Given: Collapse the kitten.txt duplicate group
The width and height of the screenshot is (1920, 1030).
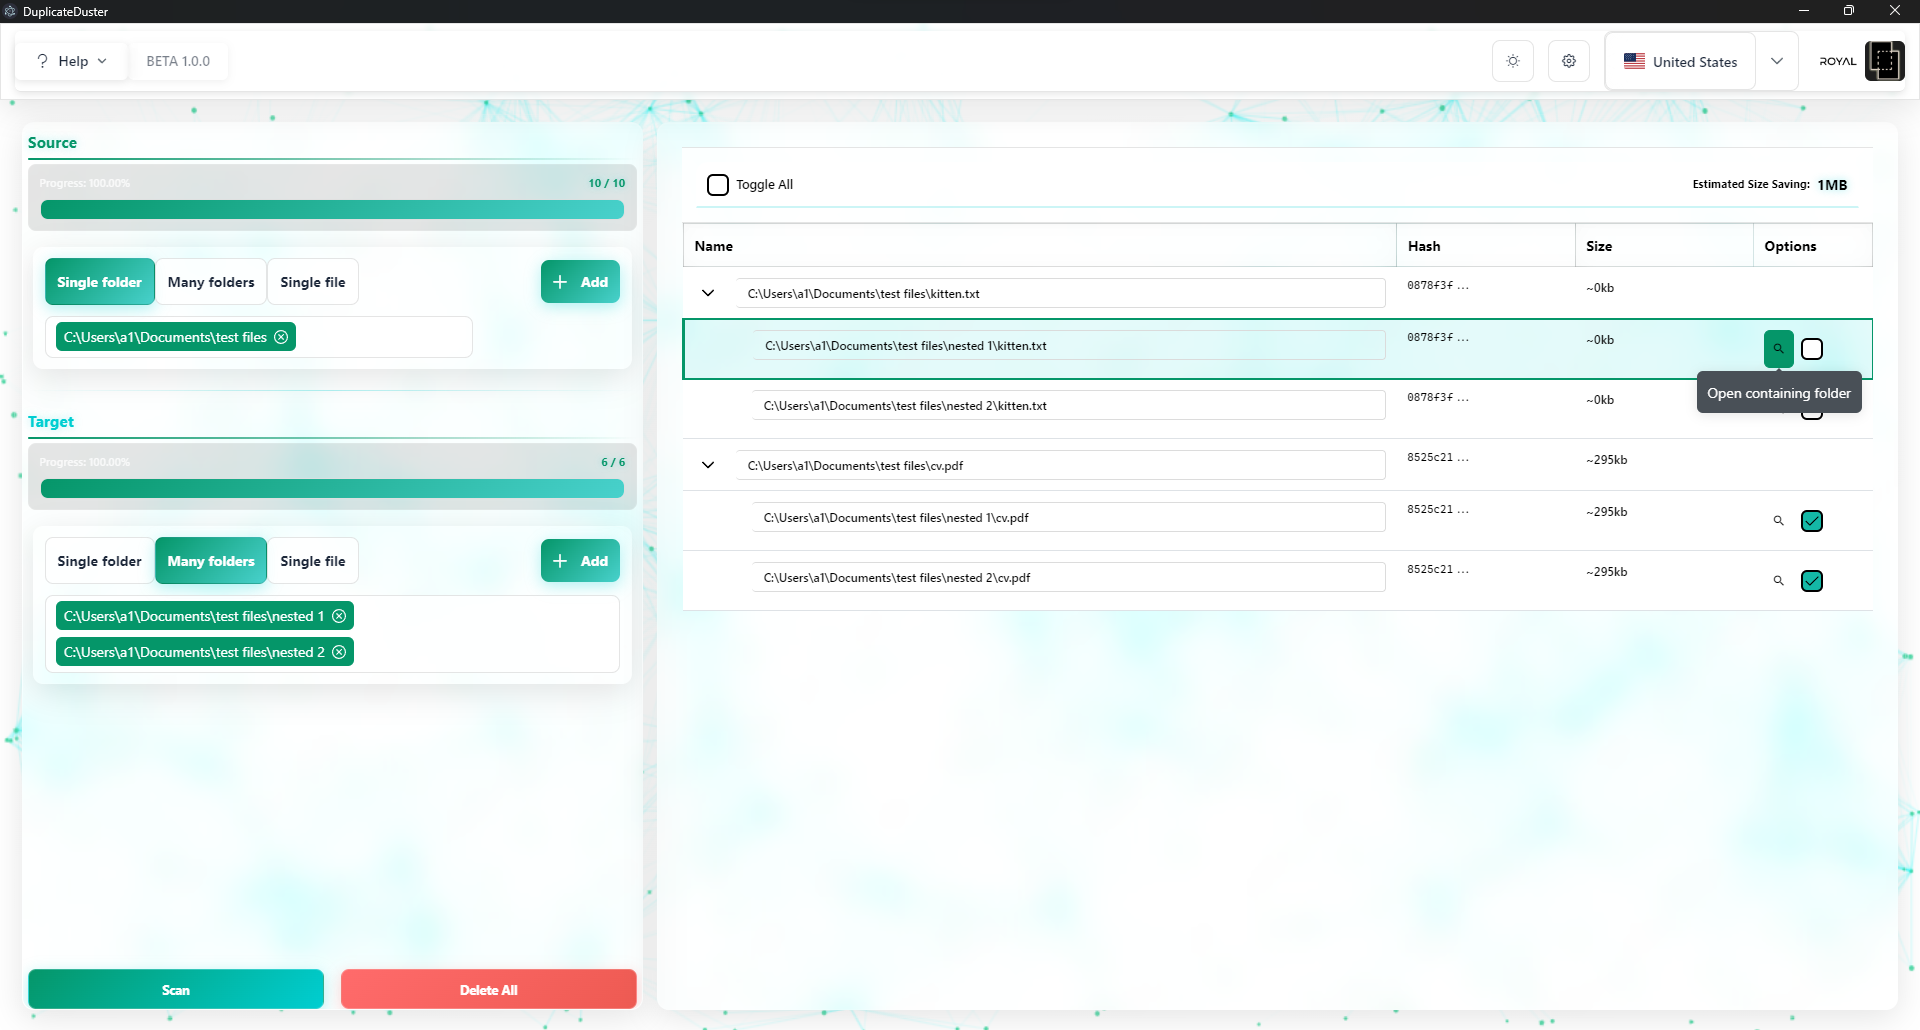Looking at the screenshot, I should point(709,293).
